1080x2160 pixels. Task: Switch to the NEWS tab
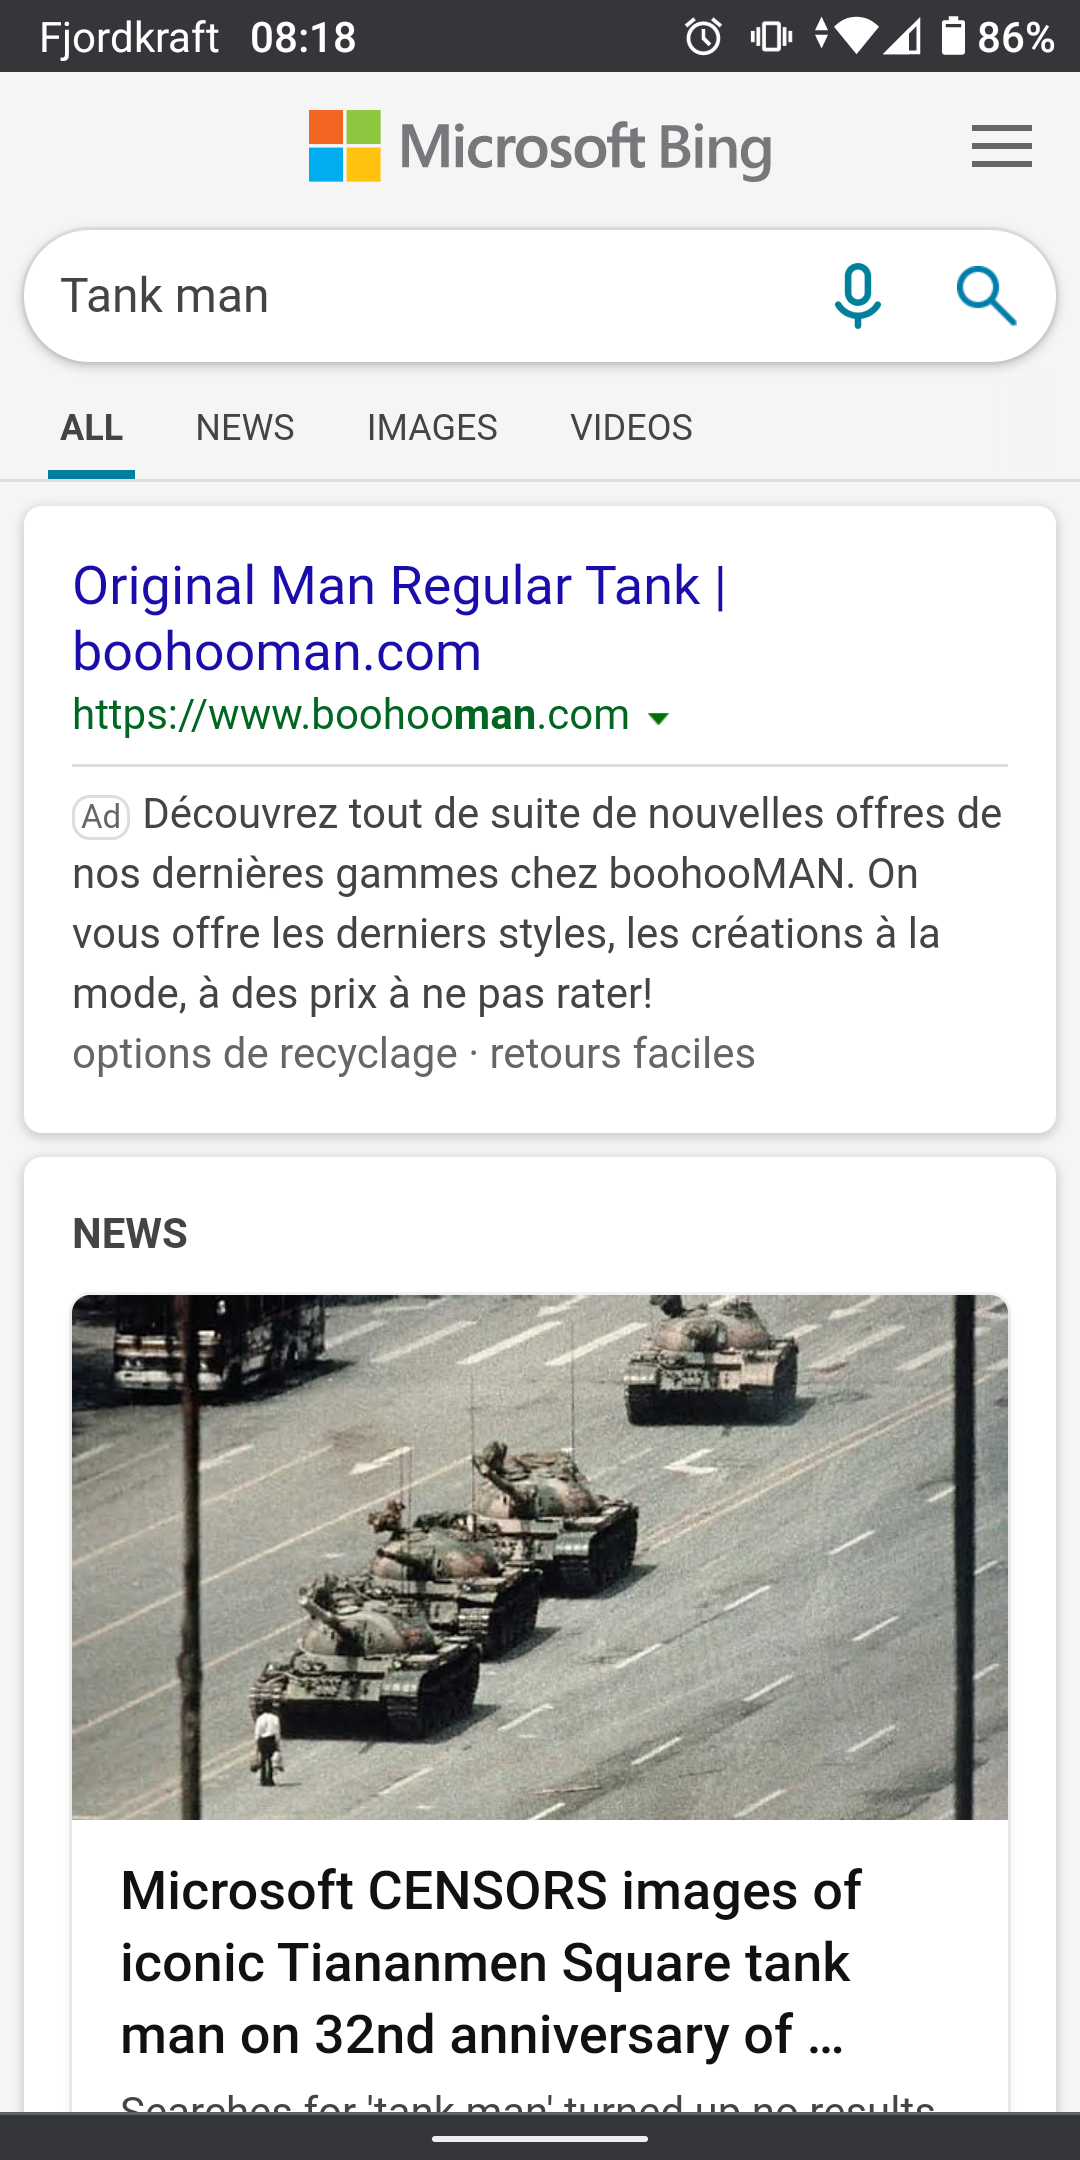tap(245, 428)
